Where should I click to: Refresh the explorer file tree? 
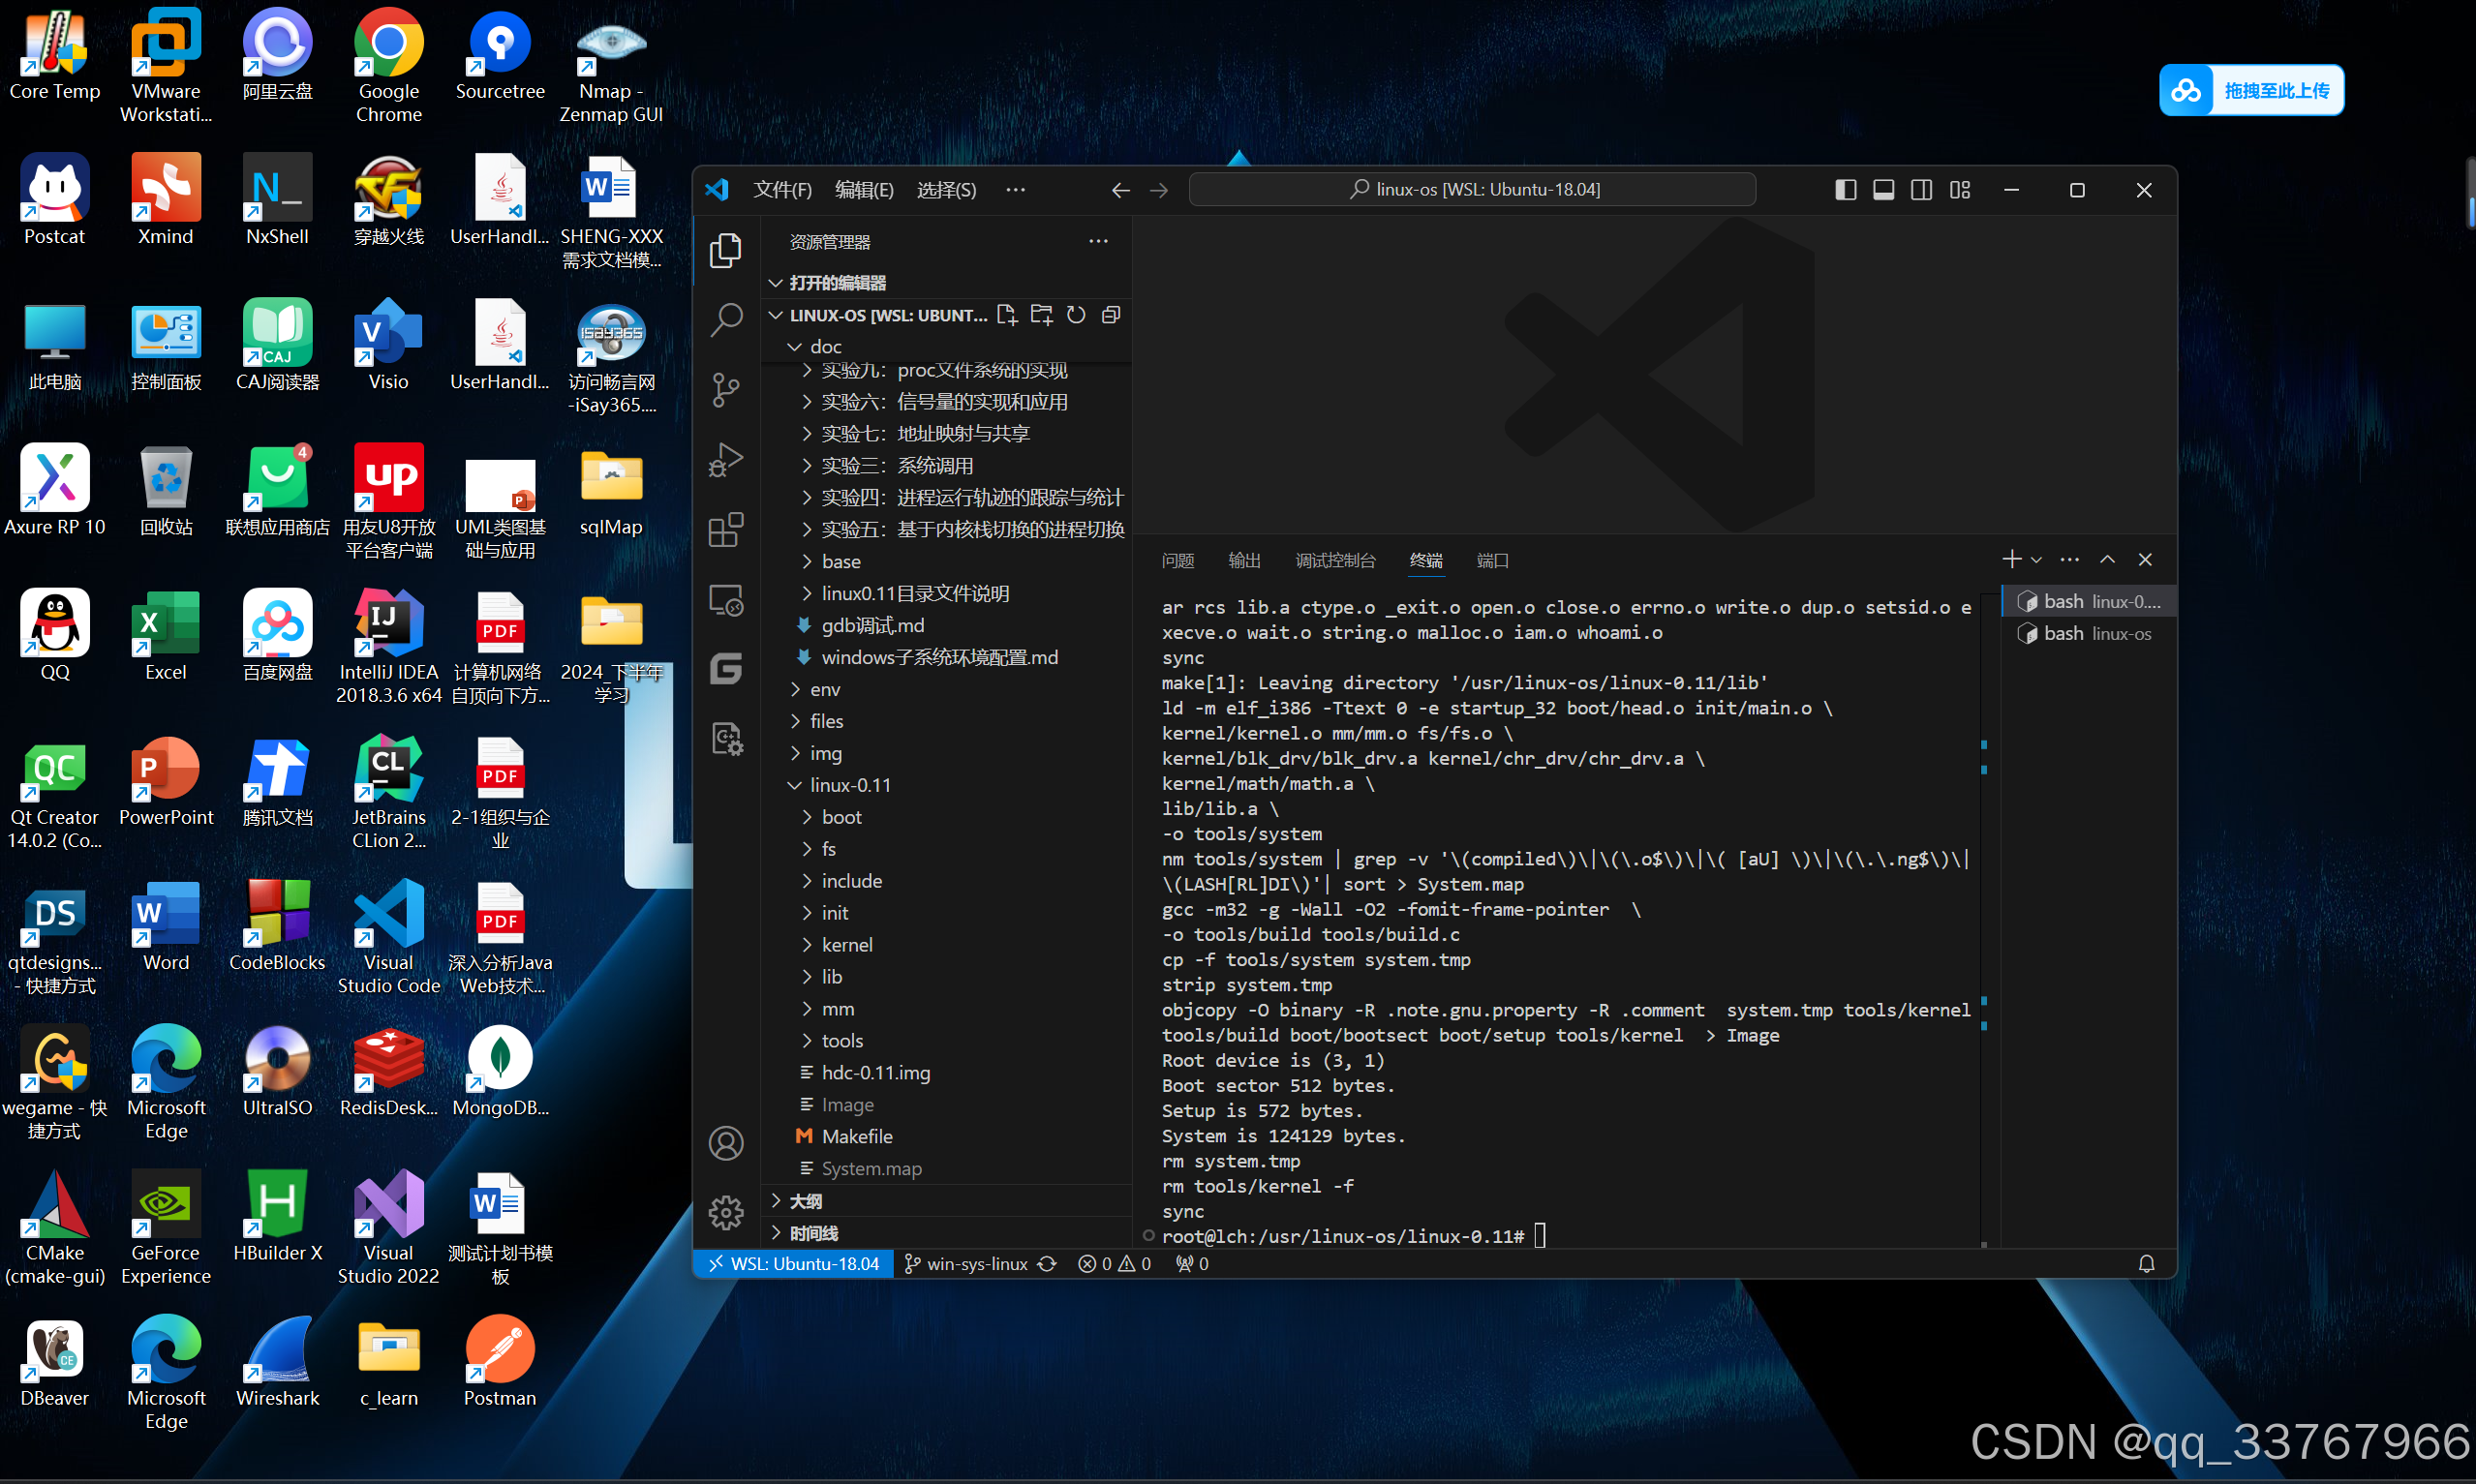[x=1076, y=315]
